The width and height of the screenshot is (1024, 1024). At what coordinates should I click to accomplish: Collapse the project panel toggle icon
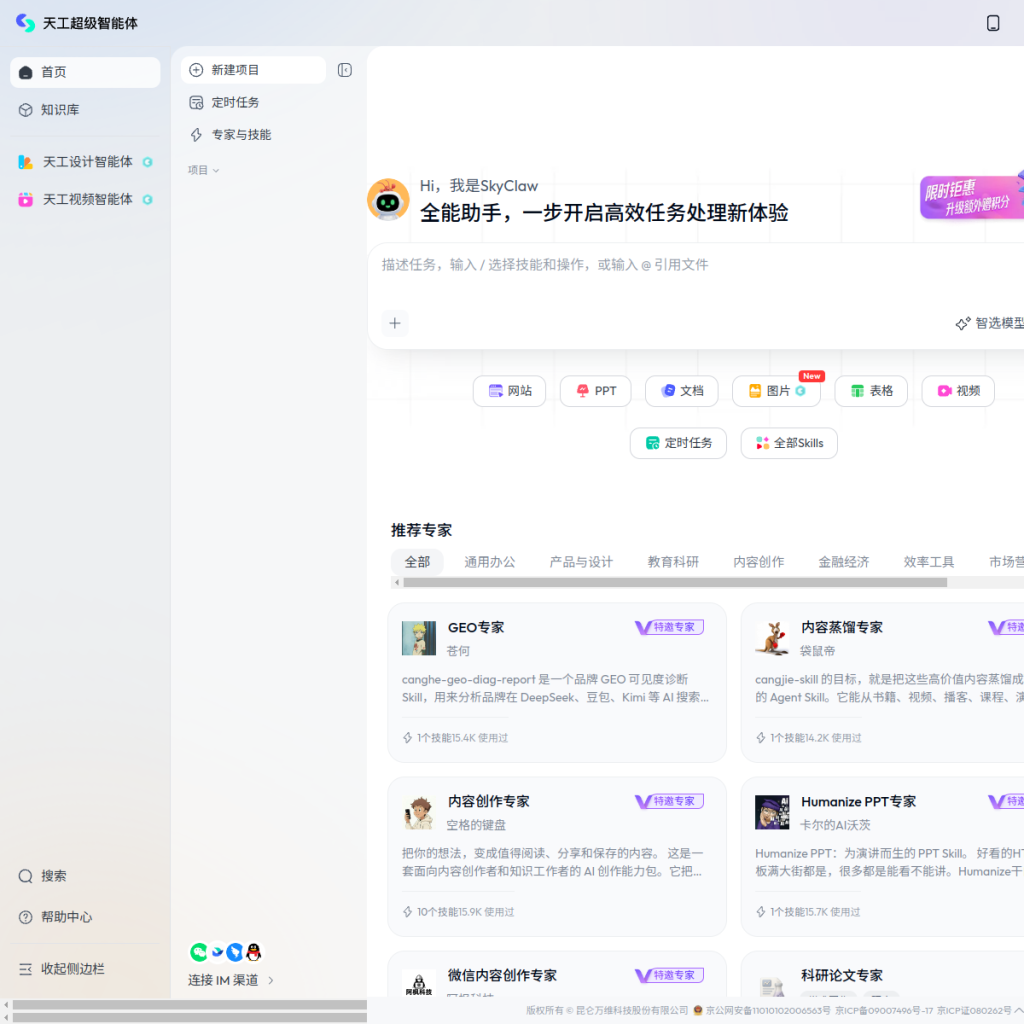click(x=344, y=70)
